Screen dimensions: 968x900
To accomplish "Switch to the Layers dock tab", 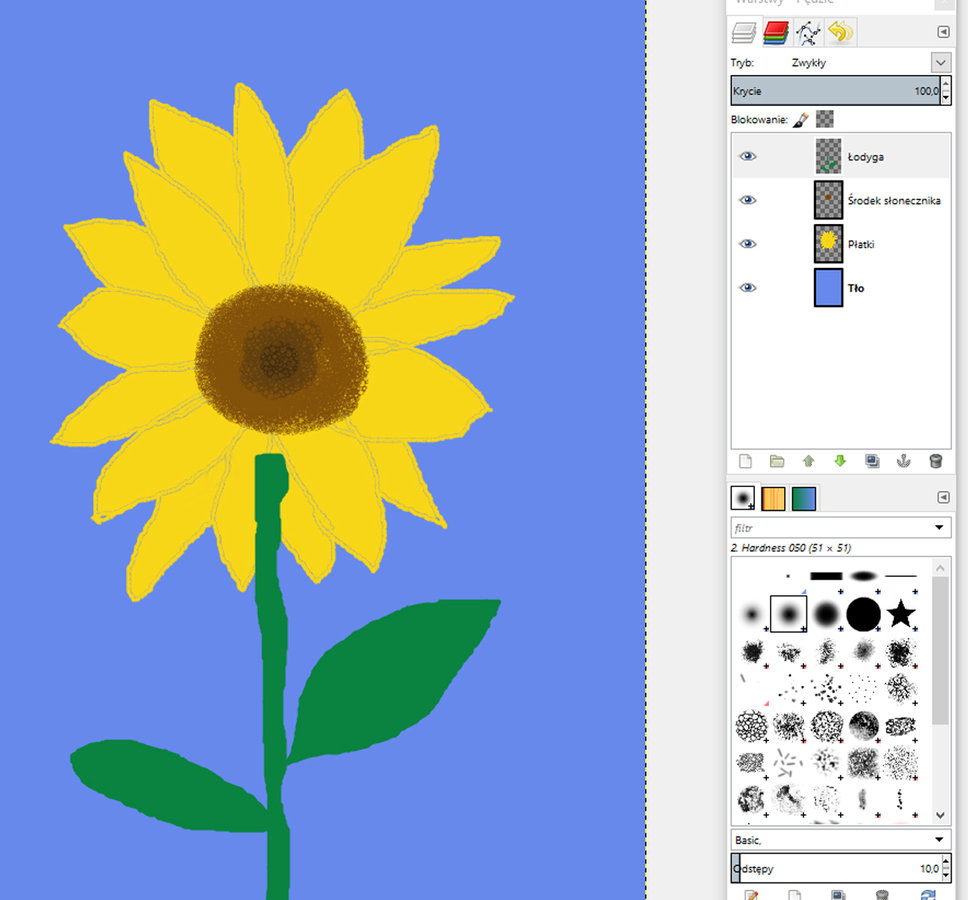I will [744, 32].
